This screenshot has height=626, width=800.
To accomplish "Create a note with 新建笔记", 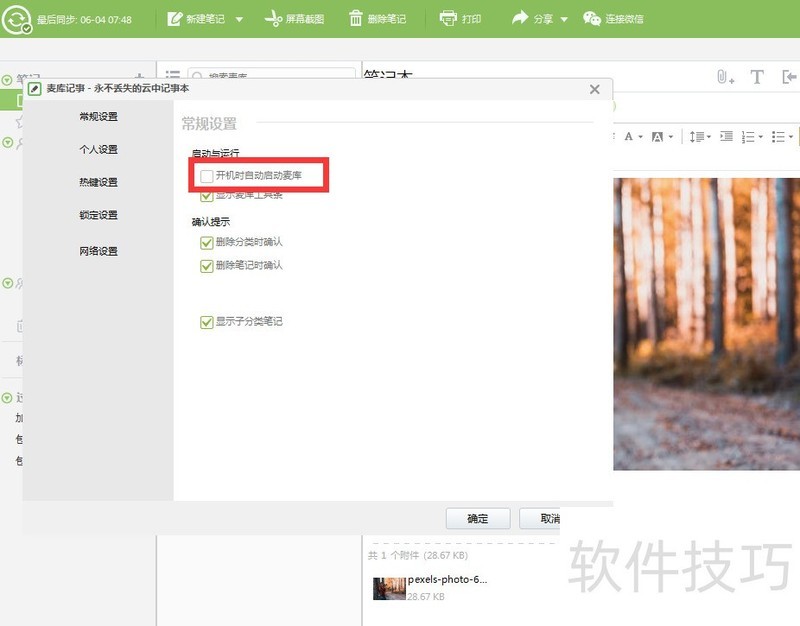I will (196, 19).
